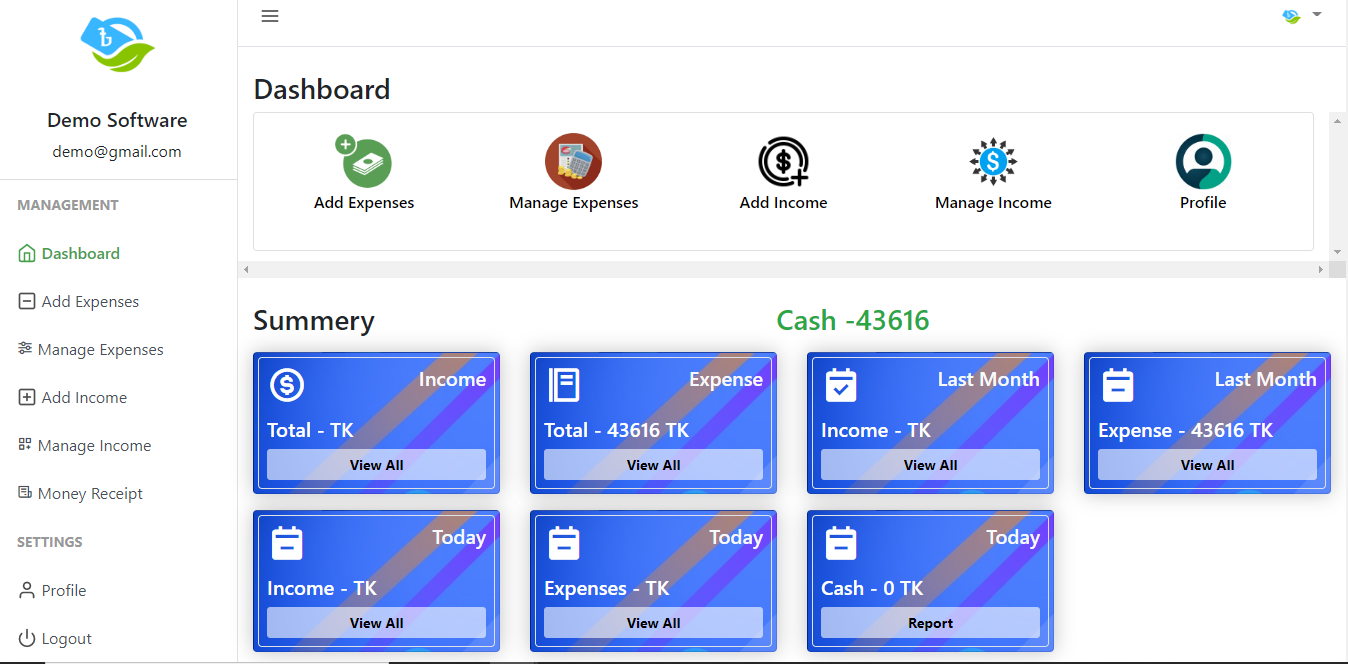Open Manage Expenses via its calculator icon
Screen dimensions: 1348x664
pyautogui.click(x=573, y=161)
